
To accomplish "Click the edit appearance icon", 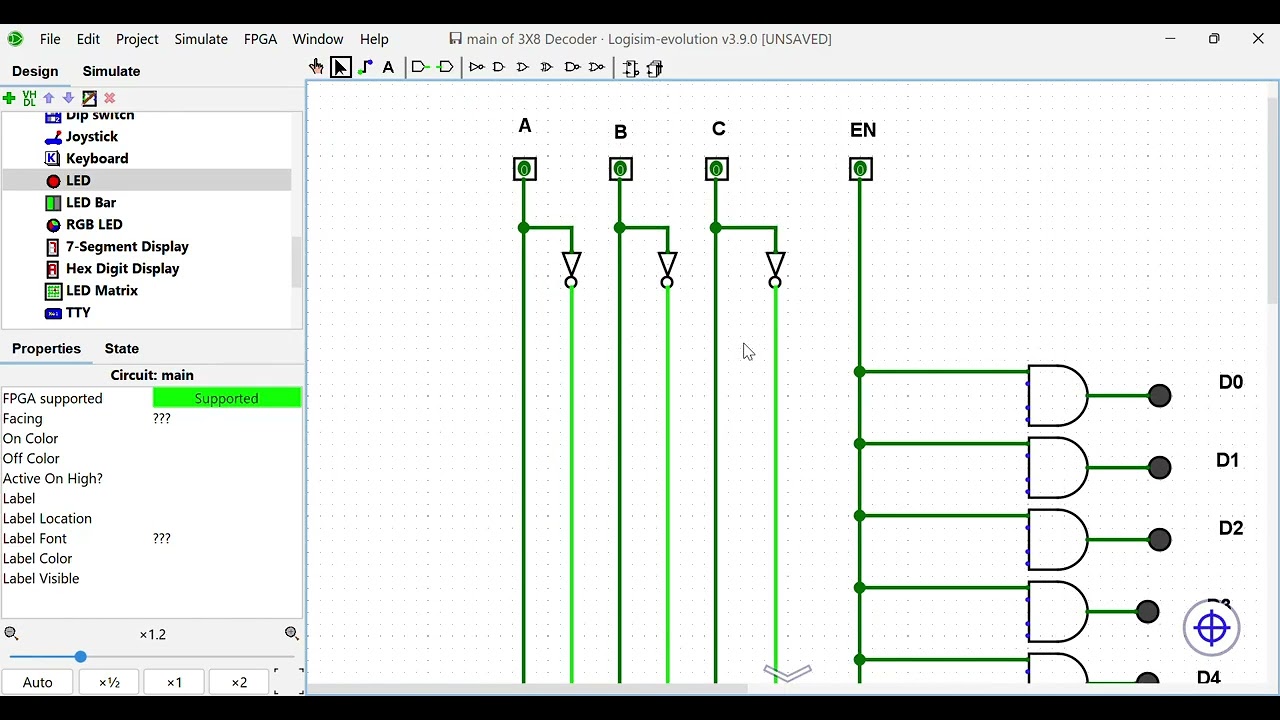I will coord(89,98).
